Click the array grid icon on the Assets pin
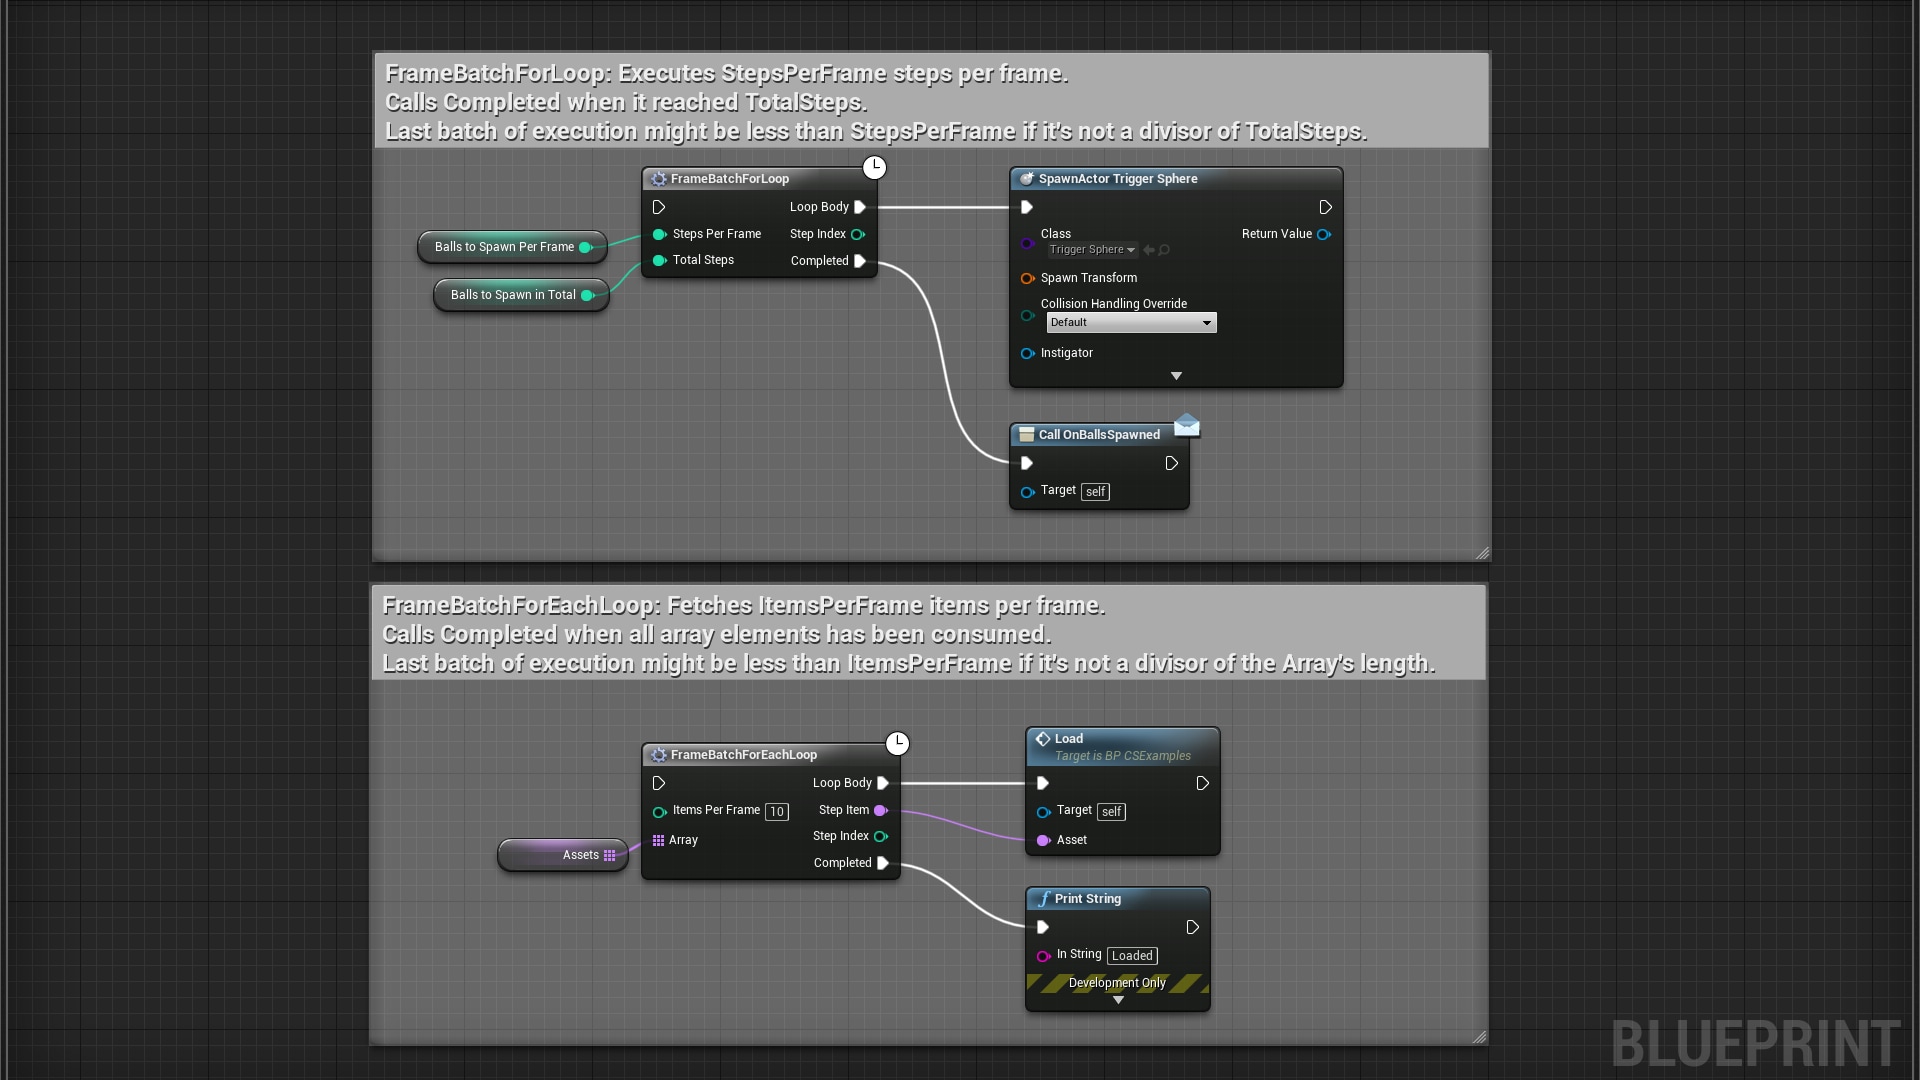Screen dimensions: 1920x1080 coord(612,855)
